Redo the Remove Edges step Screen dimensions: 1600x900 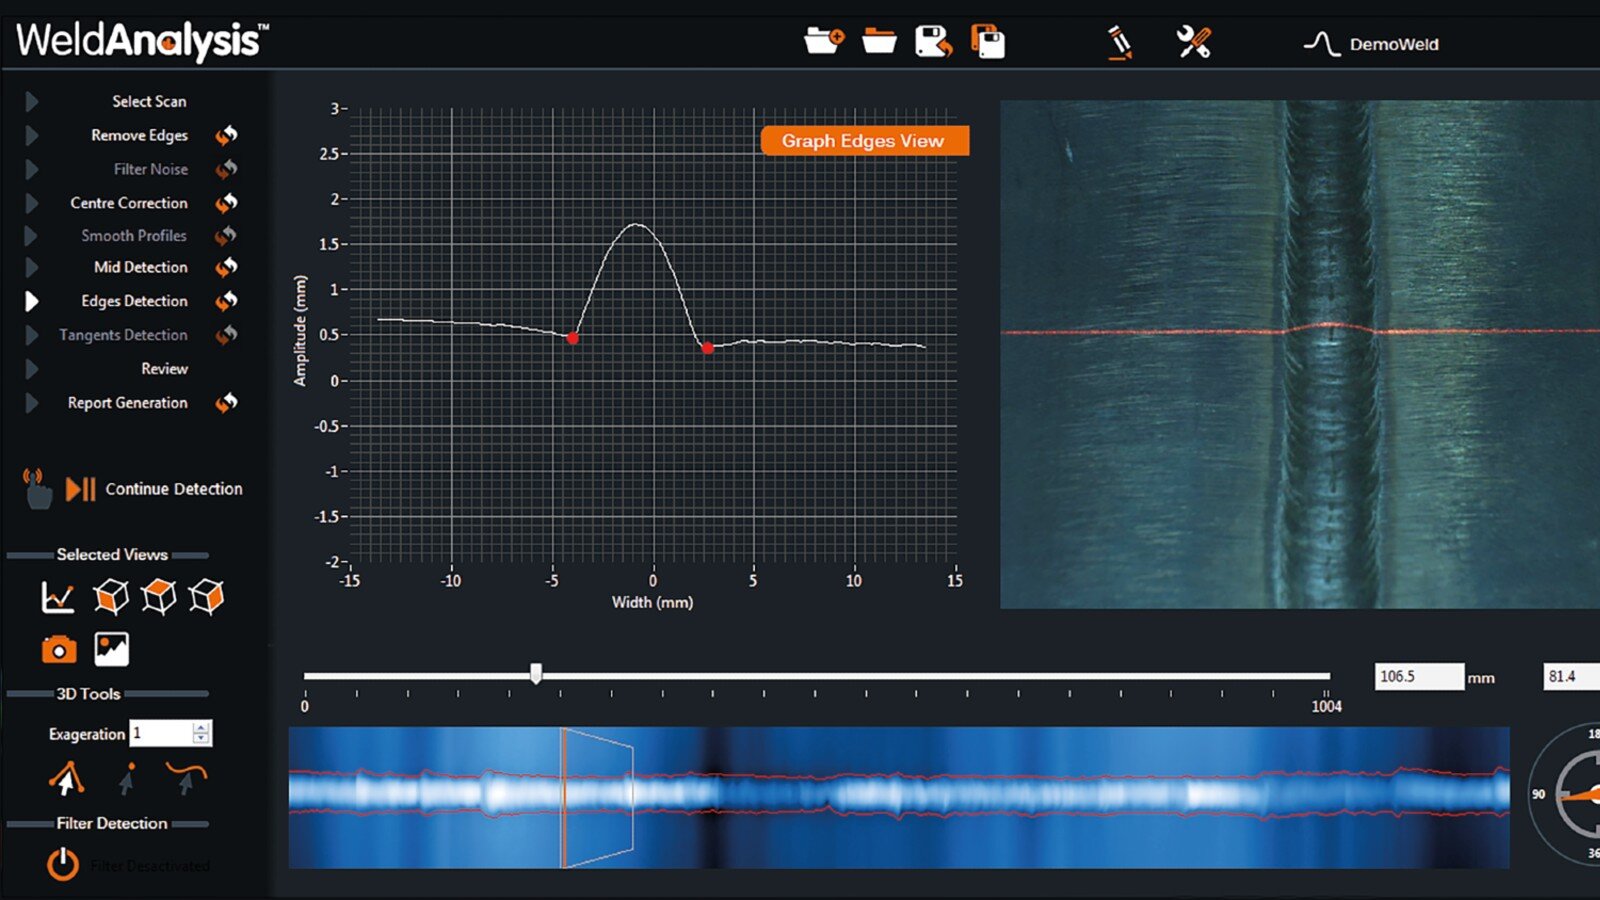coord(227,135)
